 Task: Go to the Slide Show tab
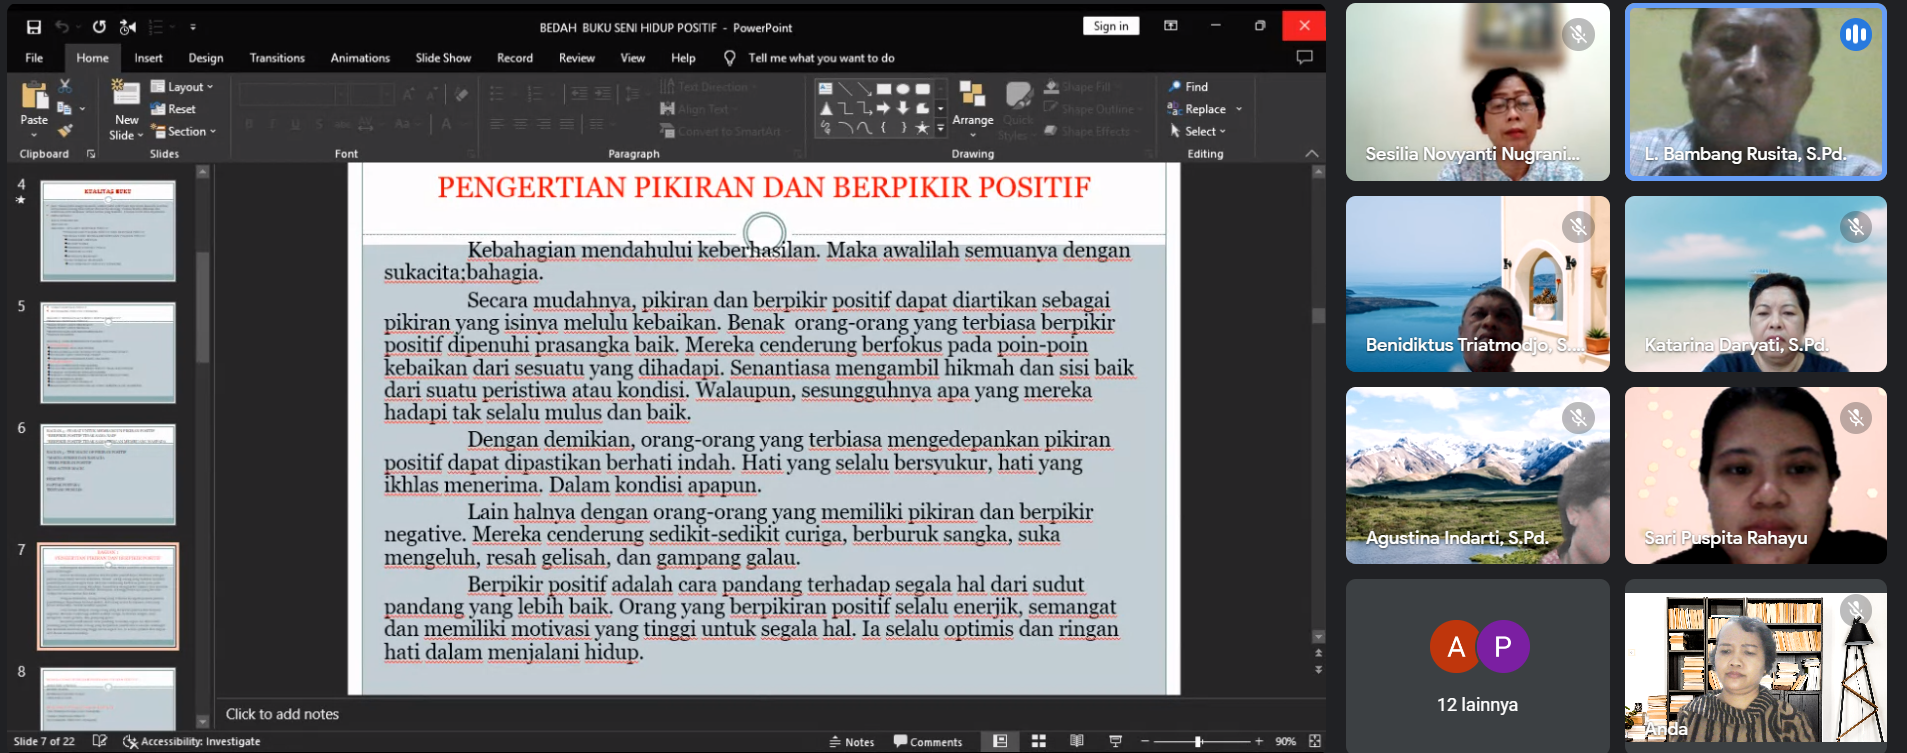tap(443, 58)
